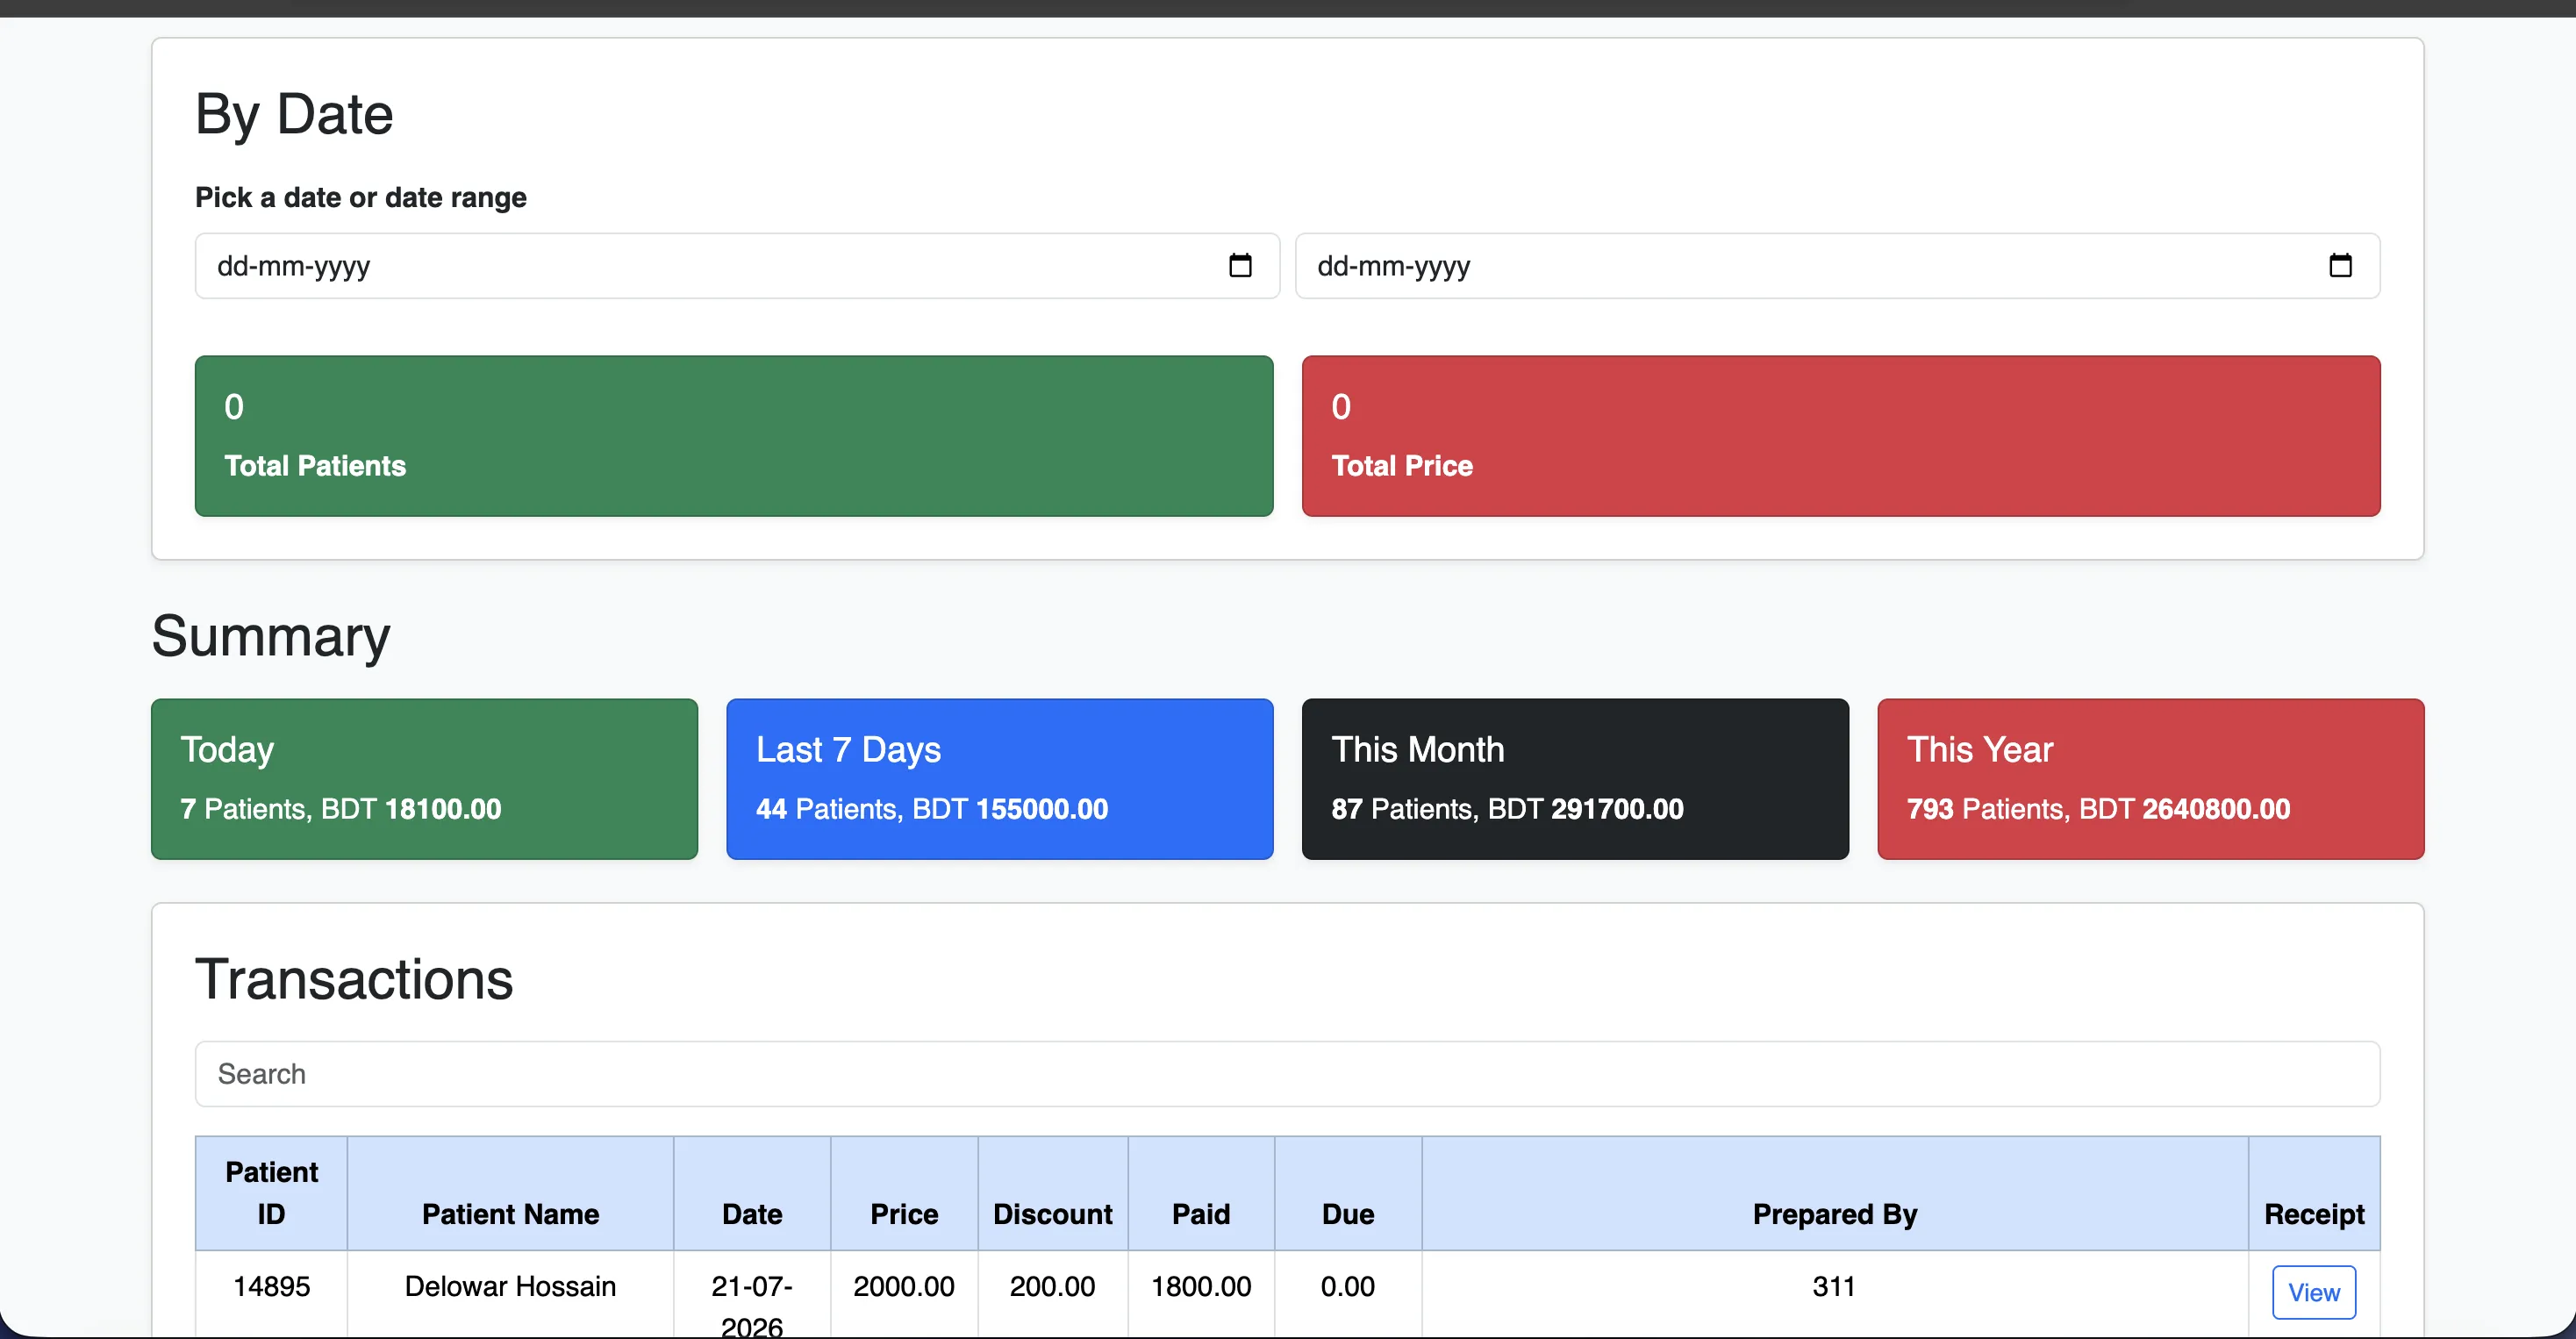Click the Due column header
The image size is (2576, 1339).
click(x=1348, y=1193)
